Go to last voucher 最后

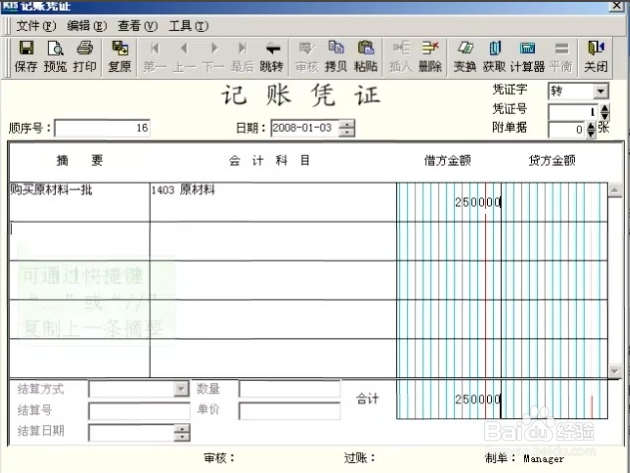point(242,57)
